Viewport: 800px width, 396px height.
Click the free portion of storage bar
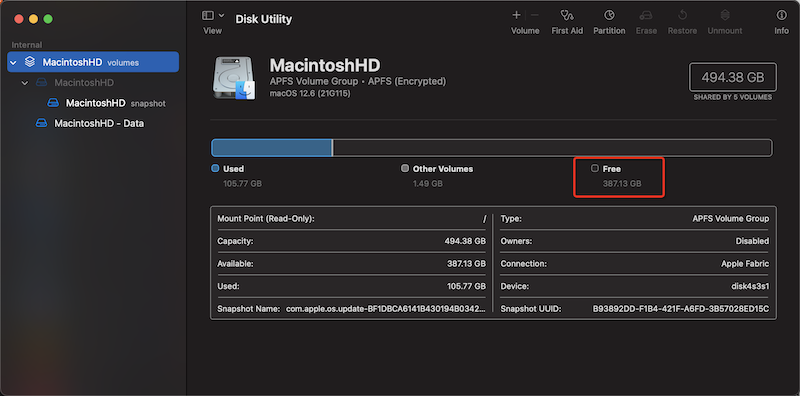point(552,148)
